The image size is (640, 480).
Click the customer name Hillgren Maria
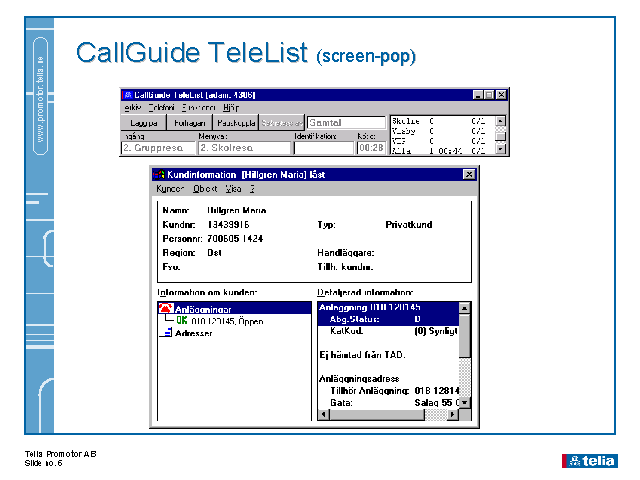coord(236,210)
